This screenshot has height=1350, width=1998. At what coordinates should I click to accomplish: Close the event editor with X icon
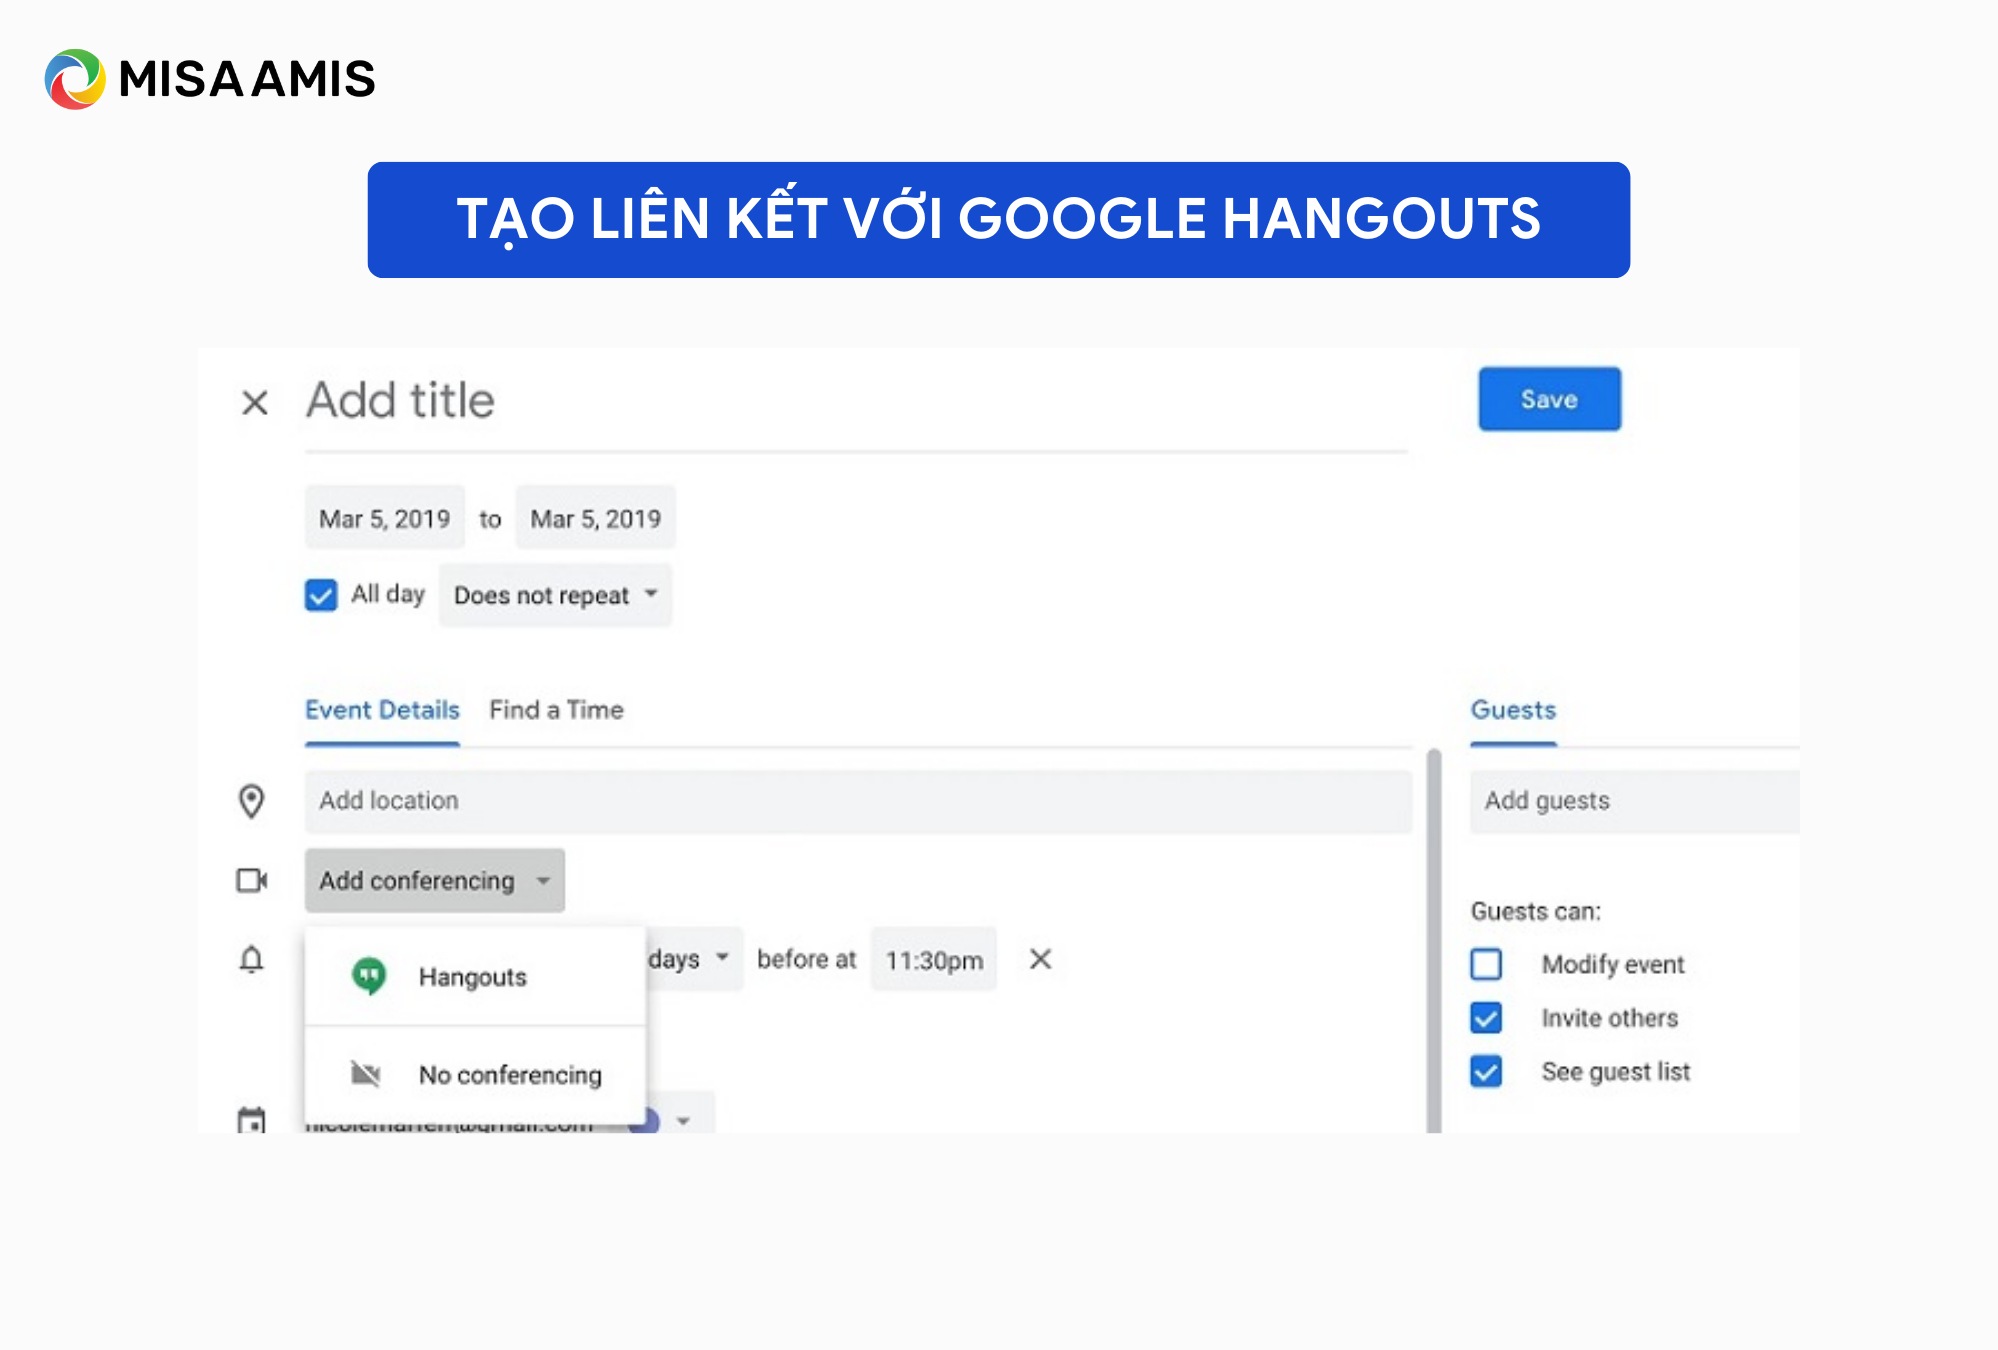[255, 402]
